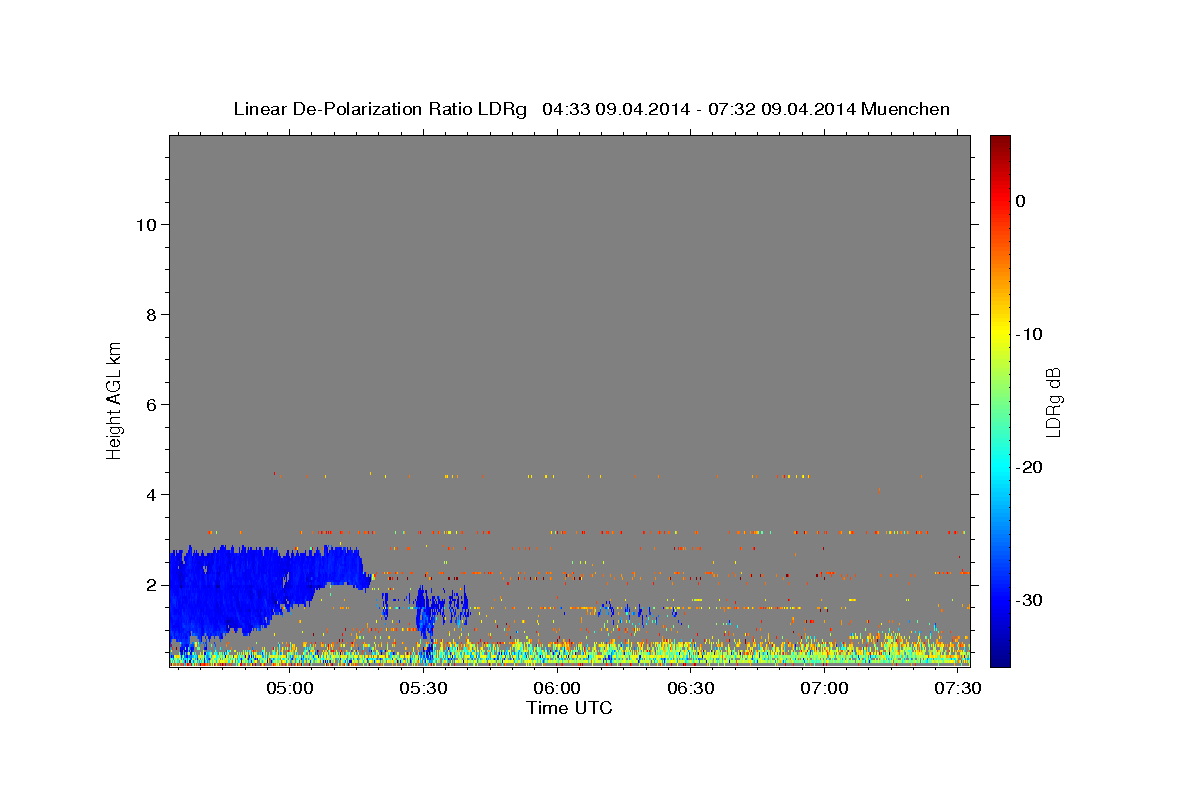Viewport: 1200px width, 800px height.
Task: Click the 05:00 time tick label
Action: click(x=290, y=689)
